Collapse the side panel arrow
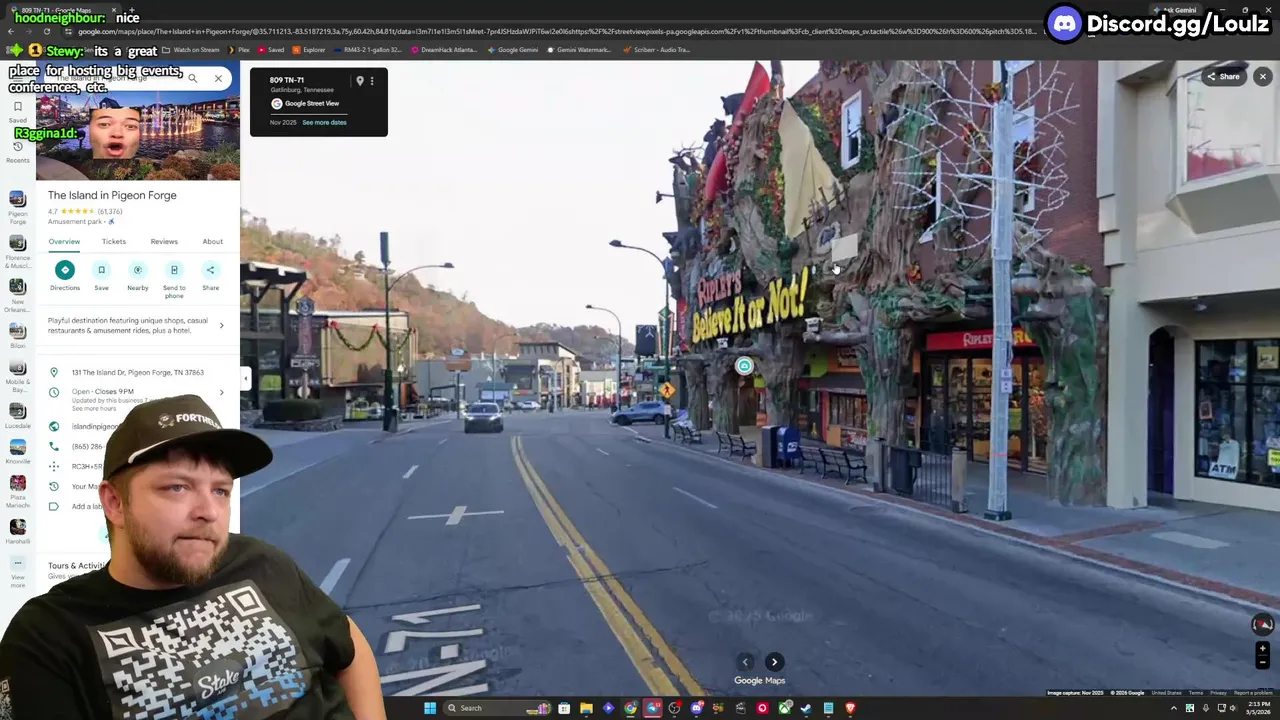Image resolution: width=1280 pixels, height=720 pixels. point(245,378)
